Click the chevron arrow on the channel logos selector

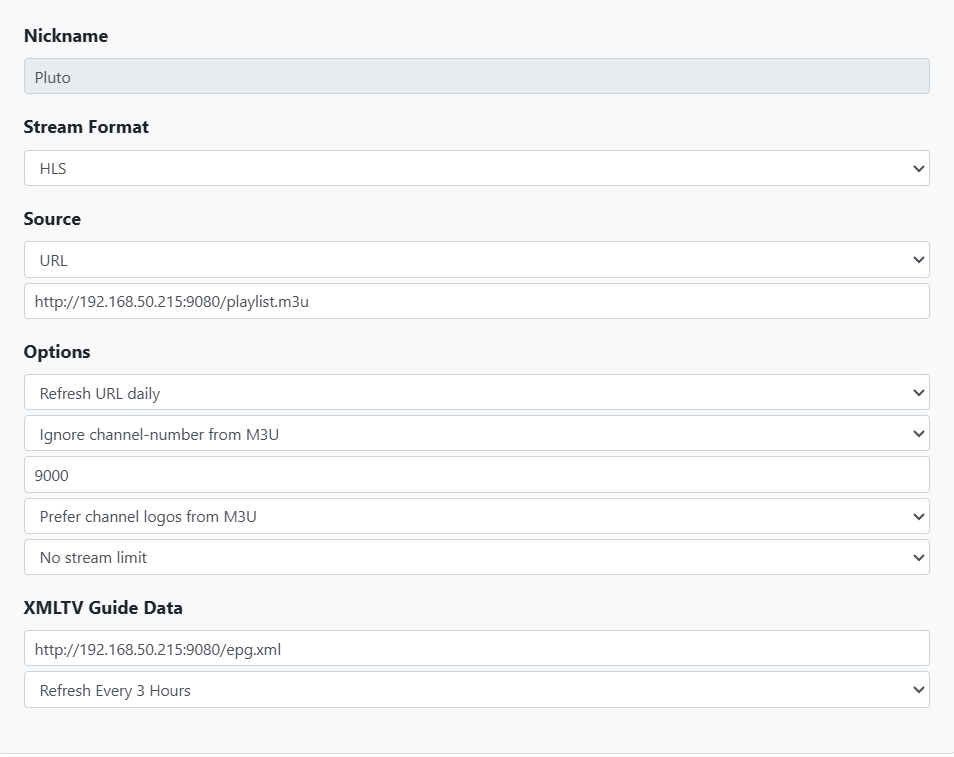pyautogui.click(x=918, y=516)
